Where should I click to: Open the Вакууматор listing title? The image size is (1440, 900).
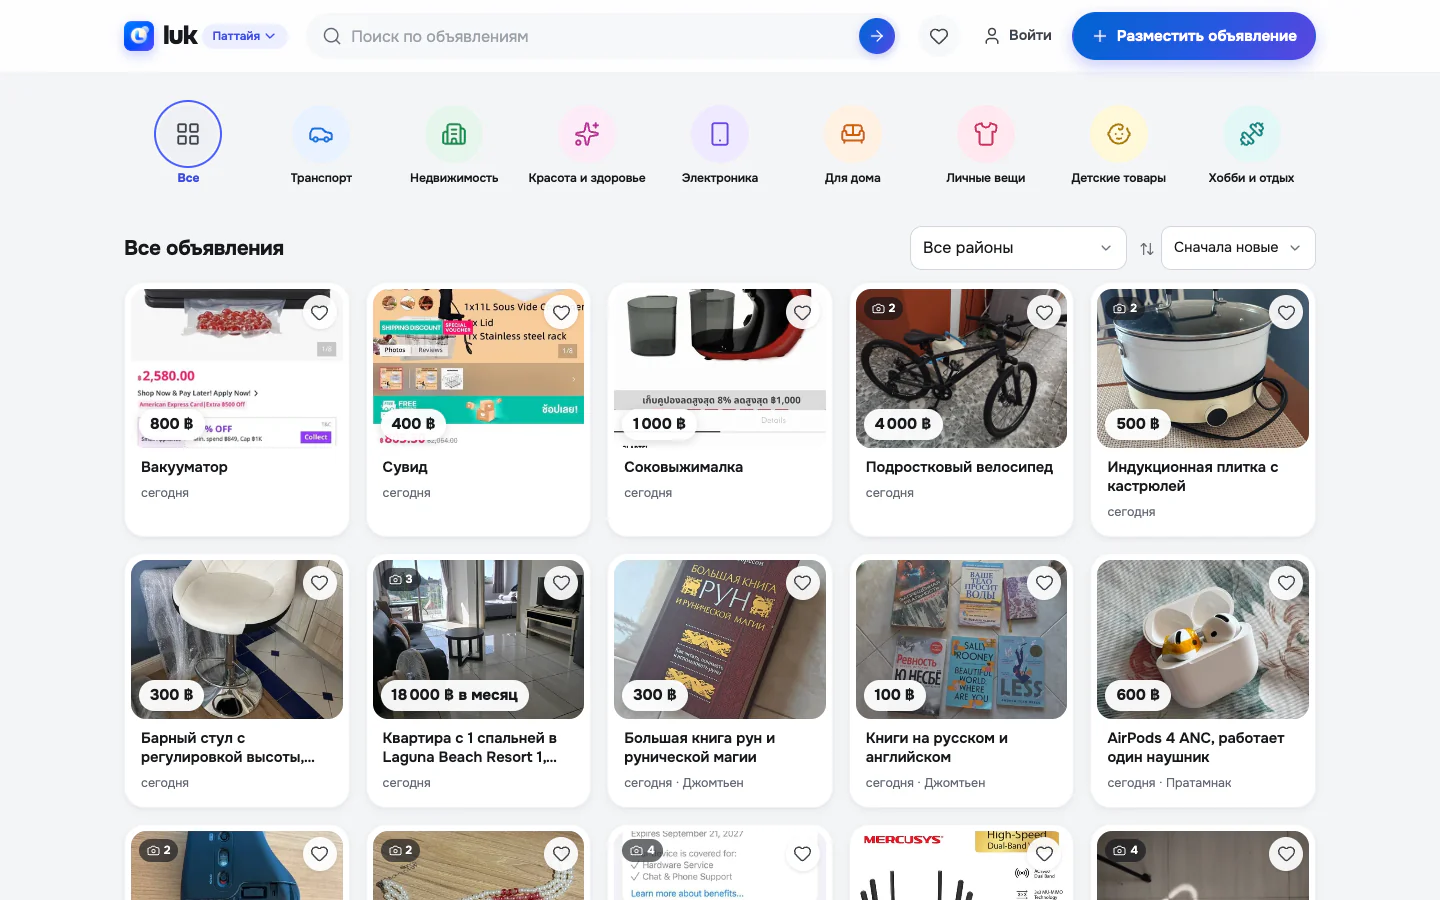(x=184, y=467)
